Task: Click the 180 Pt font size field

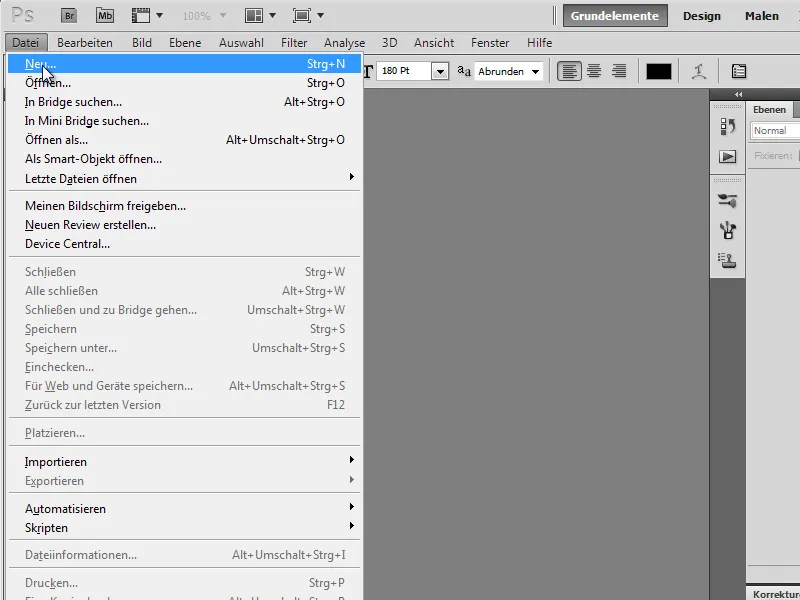Action: 404,71
